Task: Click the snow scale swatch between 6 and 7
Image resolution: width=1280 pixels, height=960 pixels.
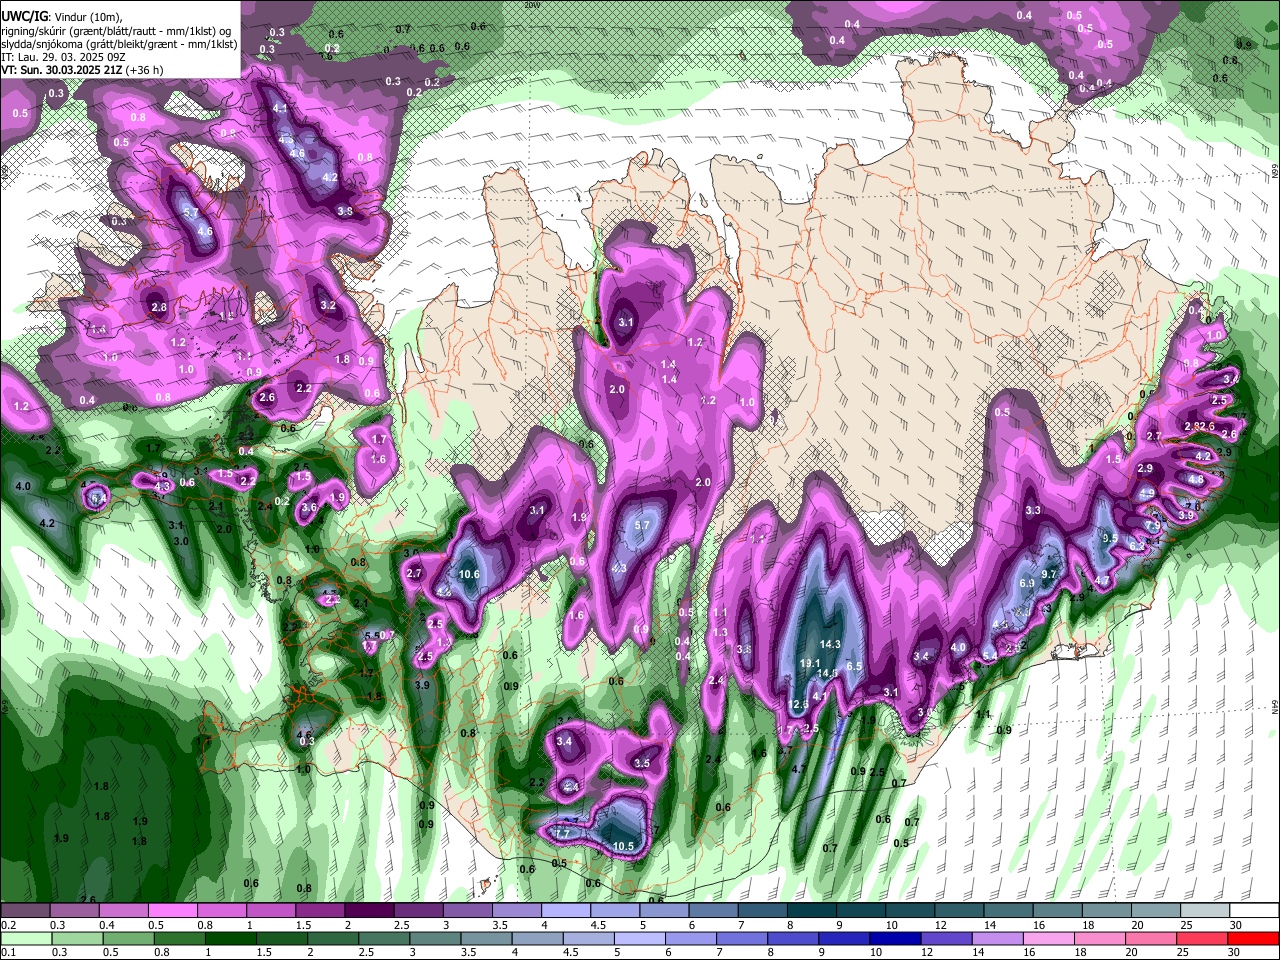Action: coord(714,910)
